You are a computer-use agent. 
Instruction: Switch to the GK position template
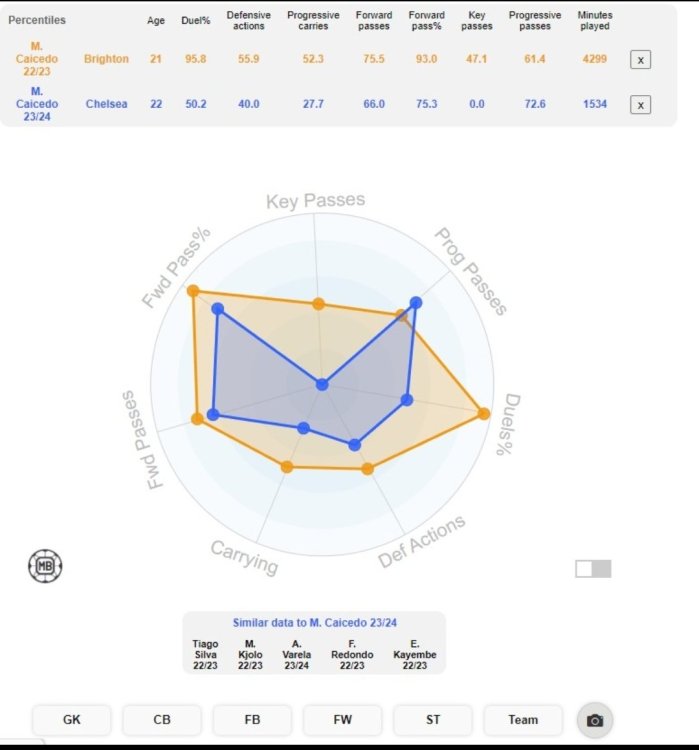pos(72,720)
